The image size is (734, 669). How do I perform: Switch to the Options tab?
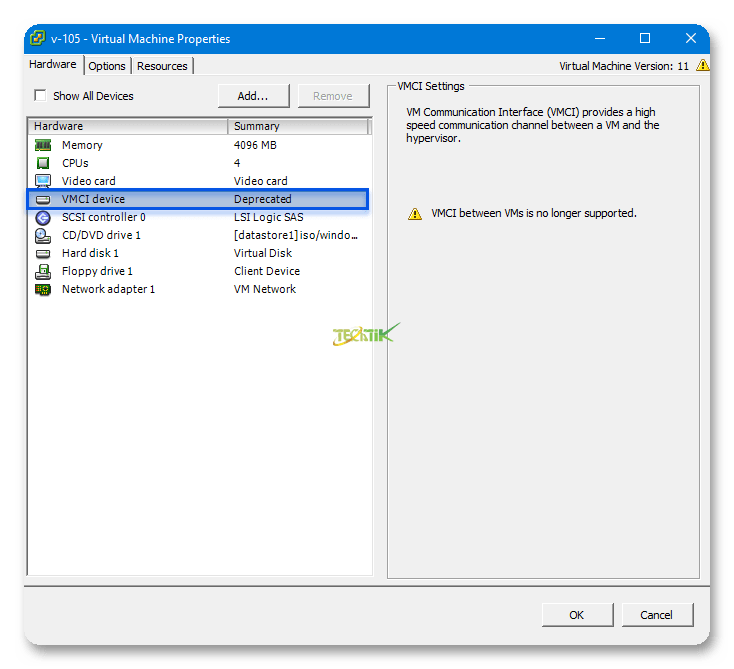[107, 66]
